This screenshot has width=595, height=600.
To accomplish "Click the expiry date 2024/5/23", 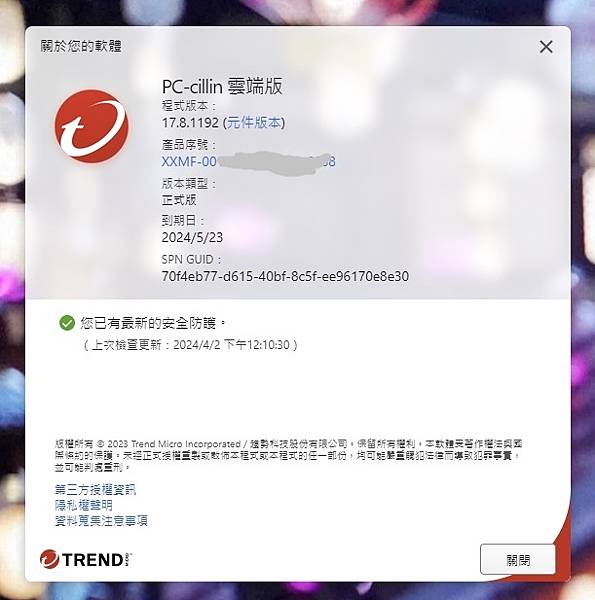I will point(192,237).
